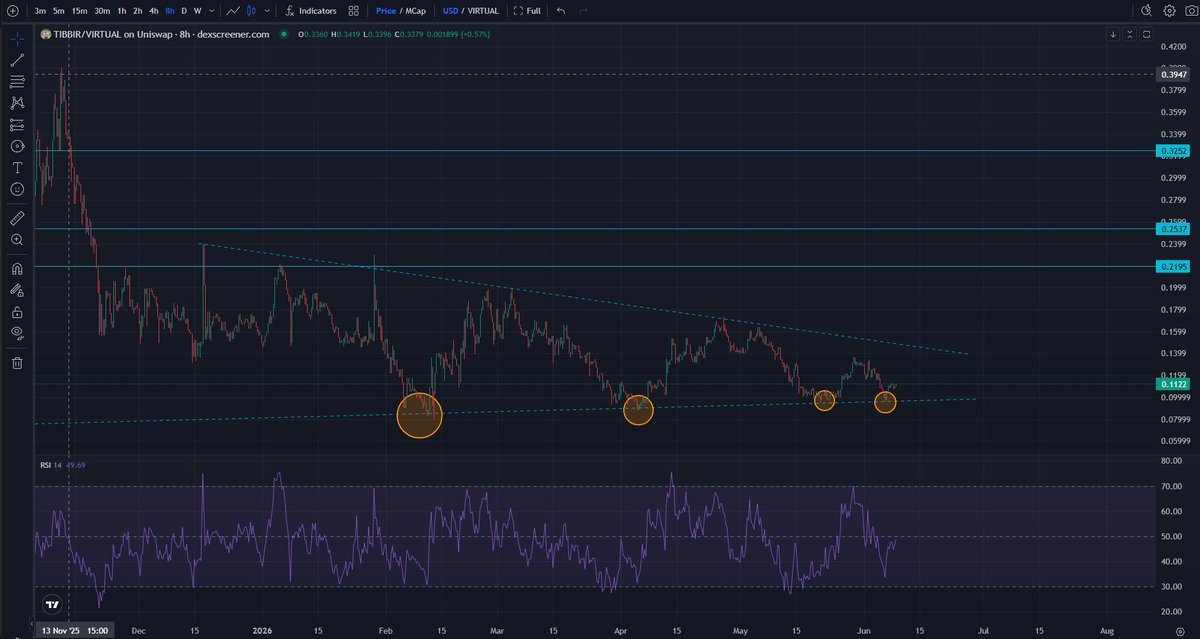The image size is (1200, 639).
Task: Click the Full screen button
Action: coord(528,11)
